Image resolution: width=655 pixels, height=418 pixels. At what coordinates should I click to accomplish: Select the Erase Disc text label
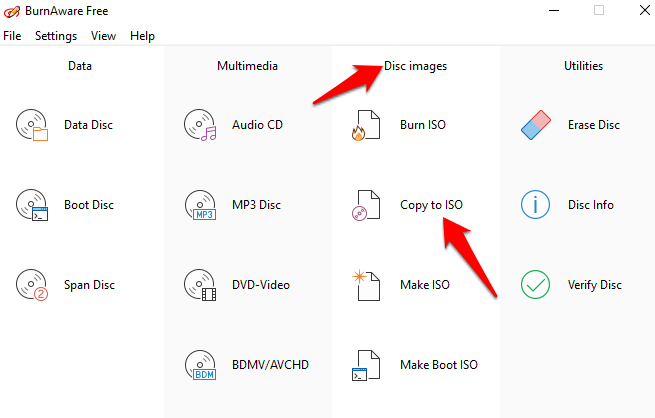pyautogui.click(x=594, y=125)
